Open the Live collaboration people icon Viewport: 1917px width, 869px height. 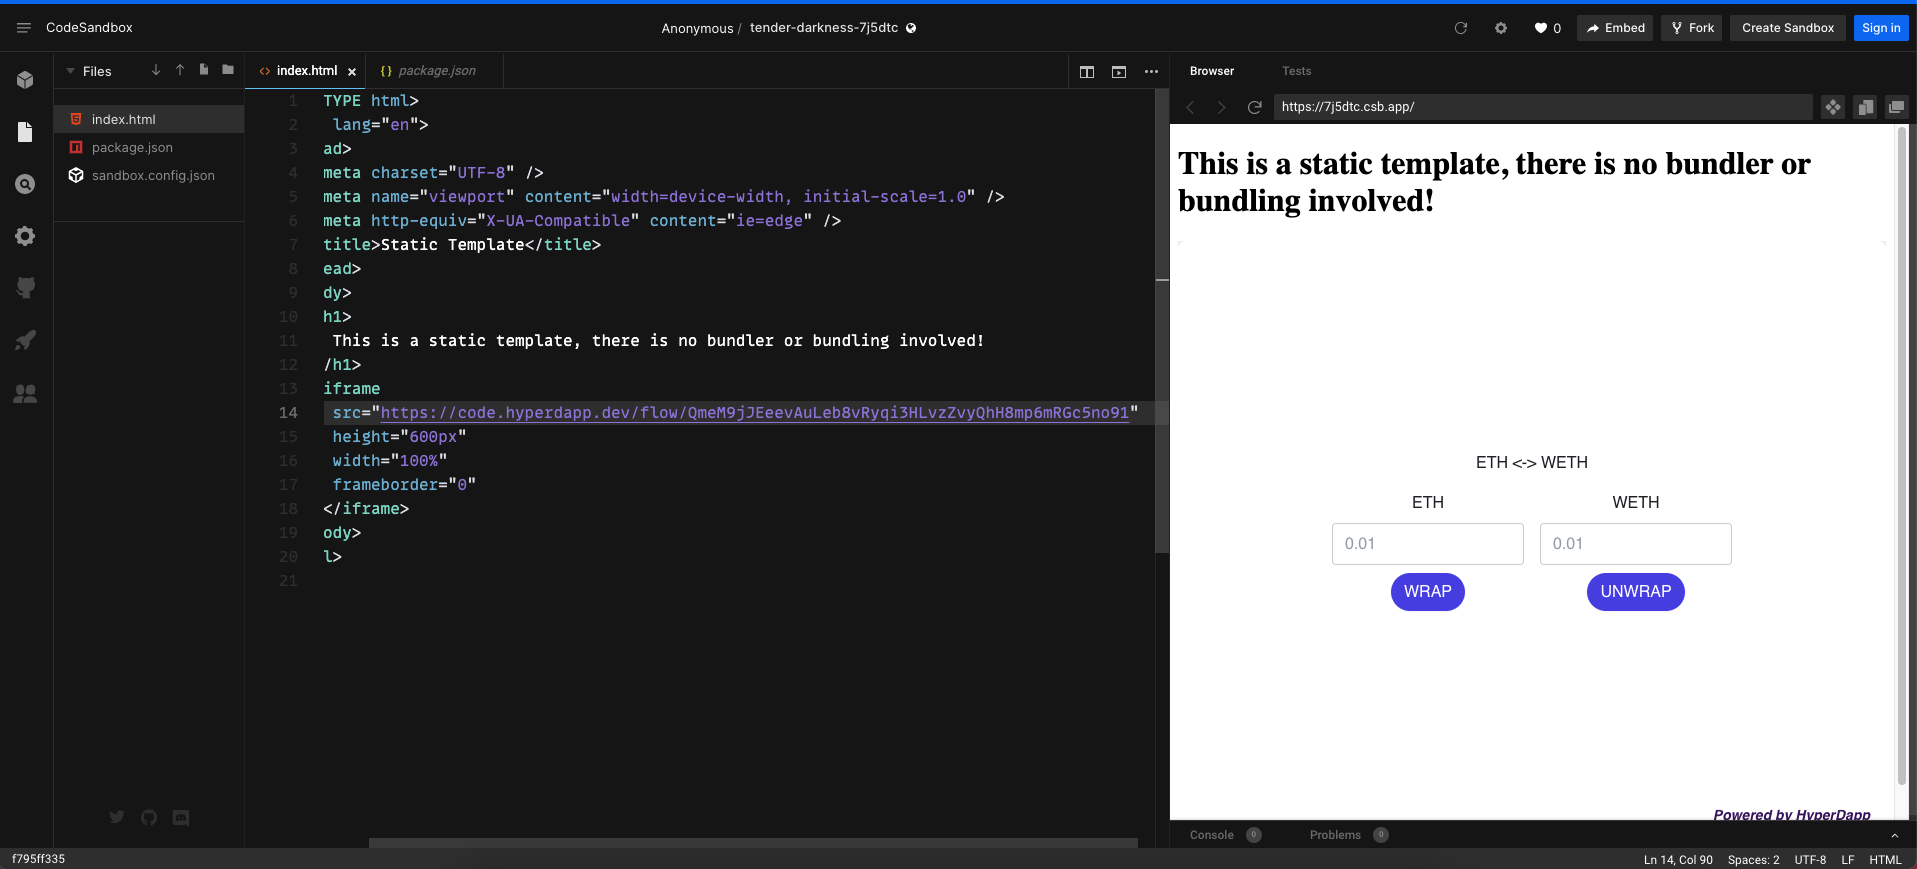coord(26,394)
